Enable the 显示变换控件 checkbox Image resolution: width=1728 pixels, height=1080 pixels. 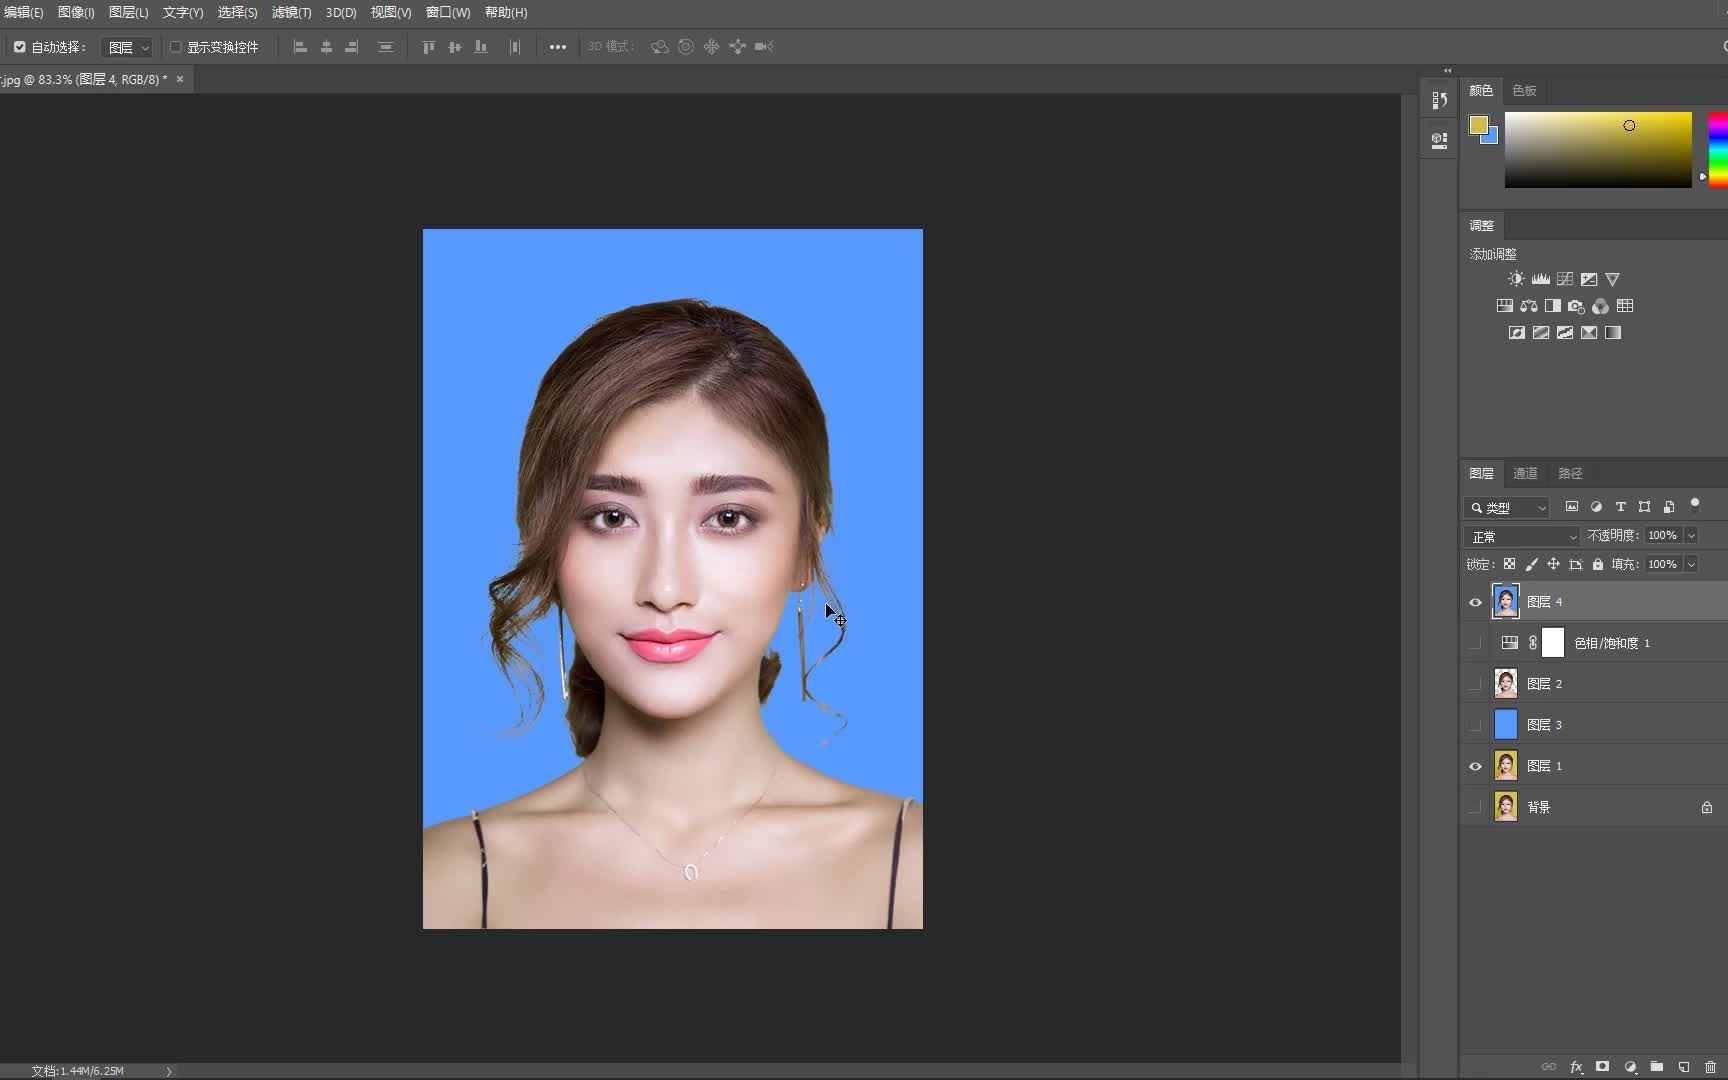click(x=176, y=47)
